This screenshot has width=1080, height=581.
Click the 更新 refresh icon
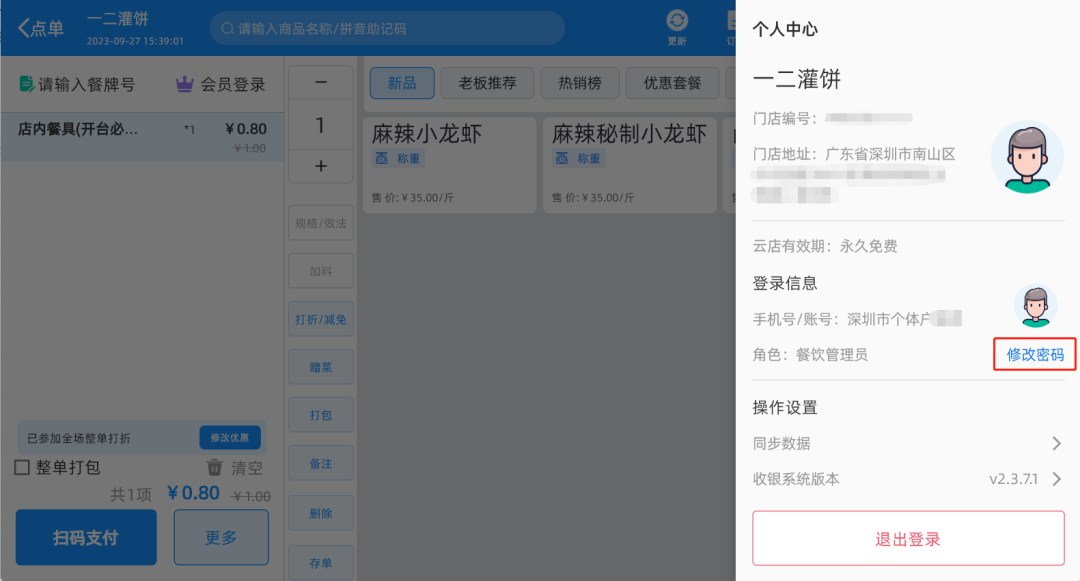click(677, 22)
